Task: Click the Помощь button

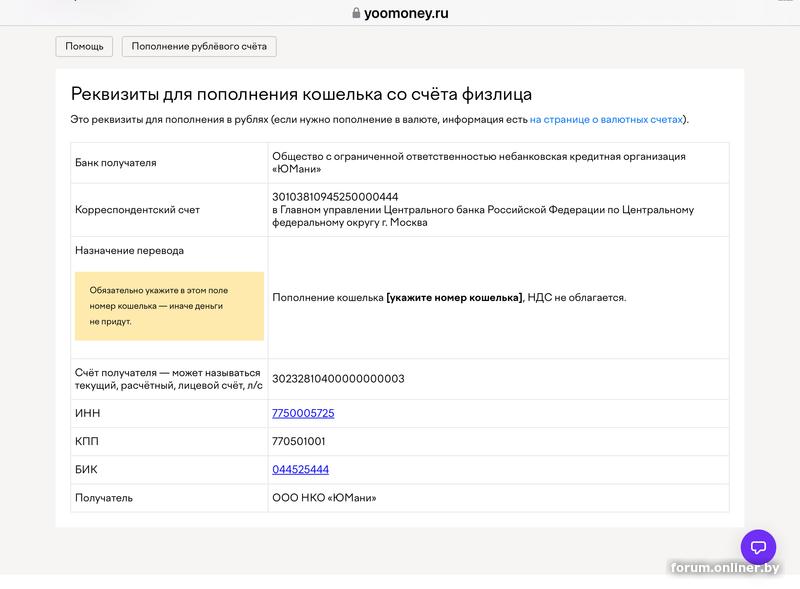Action: (x=84, y=46)
